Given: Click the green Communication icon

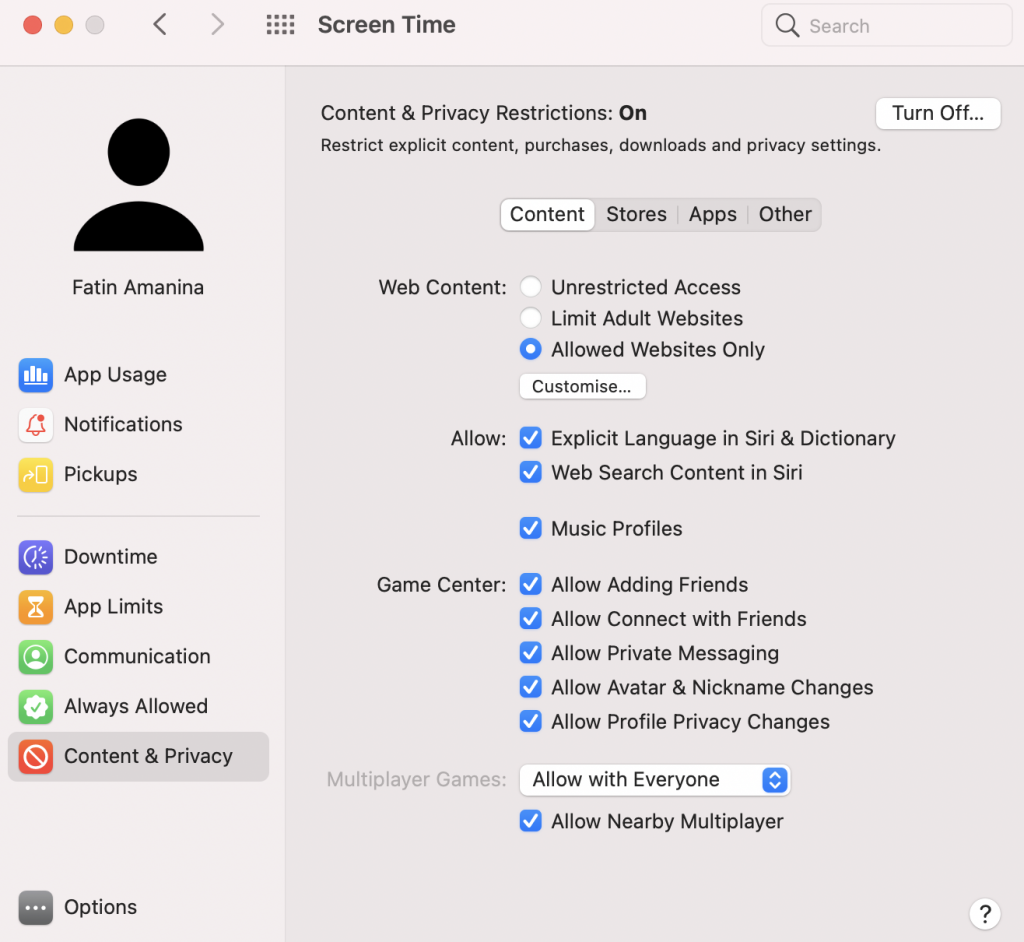Looking at the screenshot, I should click(36, 657).
